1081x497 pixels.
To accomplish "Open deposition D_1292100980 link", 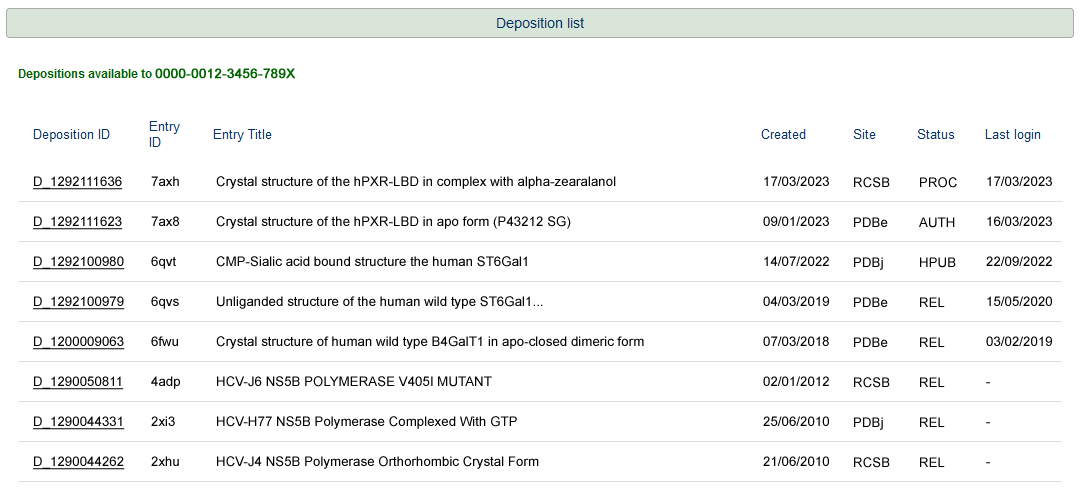I will 78,262.
